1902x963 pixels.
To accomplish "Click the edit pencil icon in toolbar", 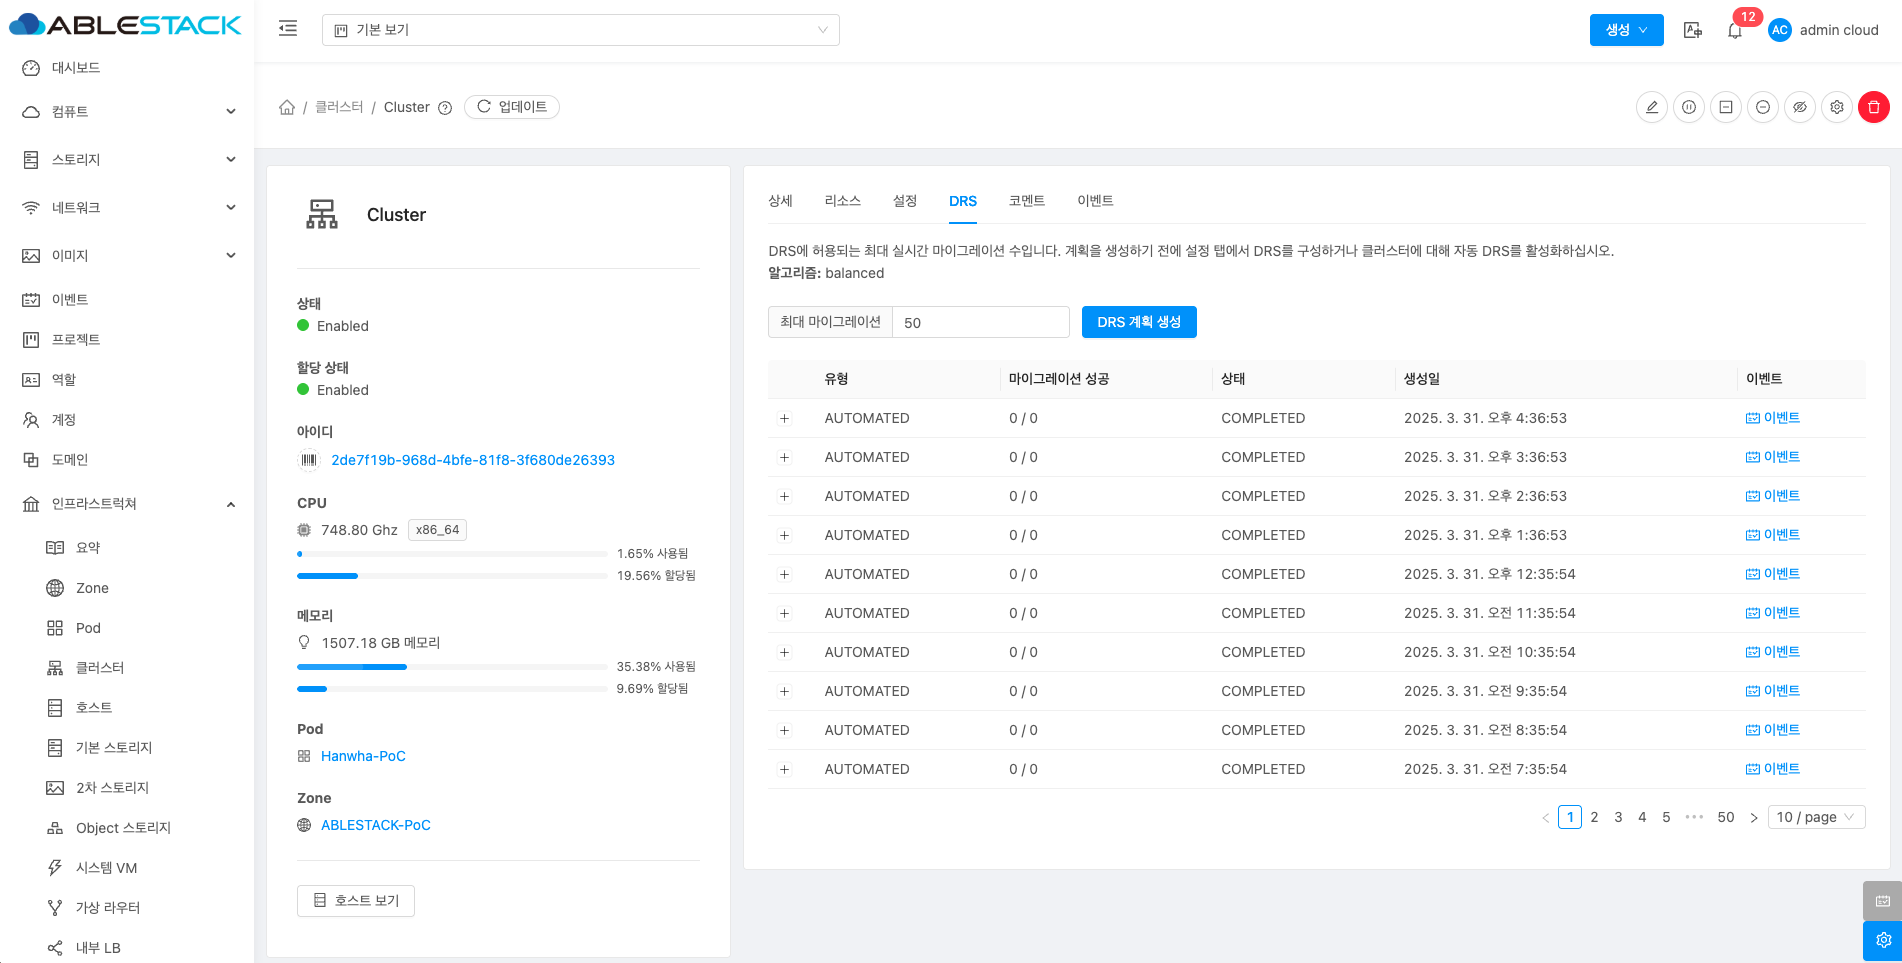I will tap(1652, 107).
